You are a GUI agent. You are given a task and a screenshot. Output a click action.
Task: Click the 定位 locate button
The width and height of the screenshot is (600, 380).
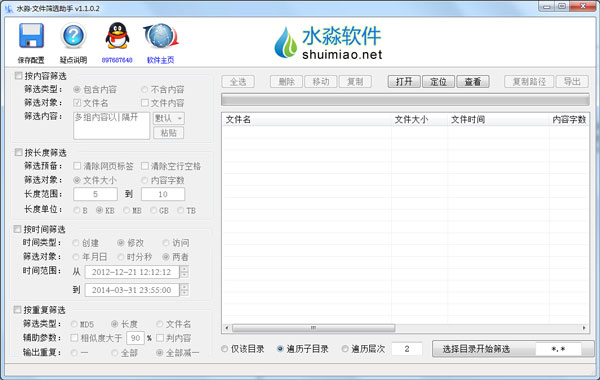[x=439, y=82]
